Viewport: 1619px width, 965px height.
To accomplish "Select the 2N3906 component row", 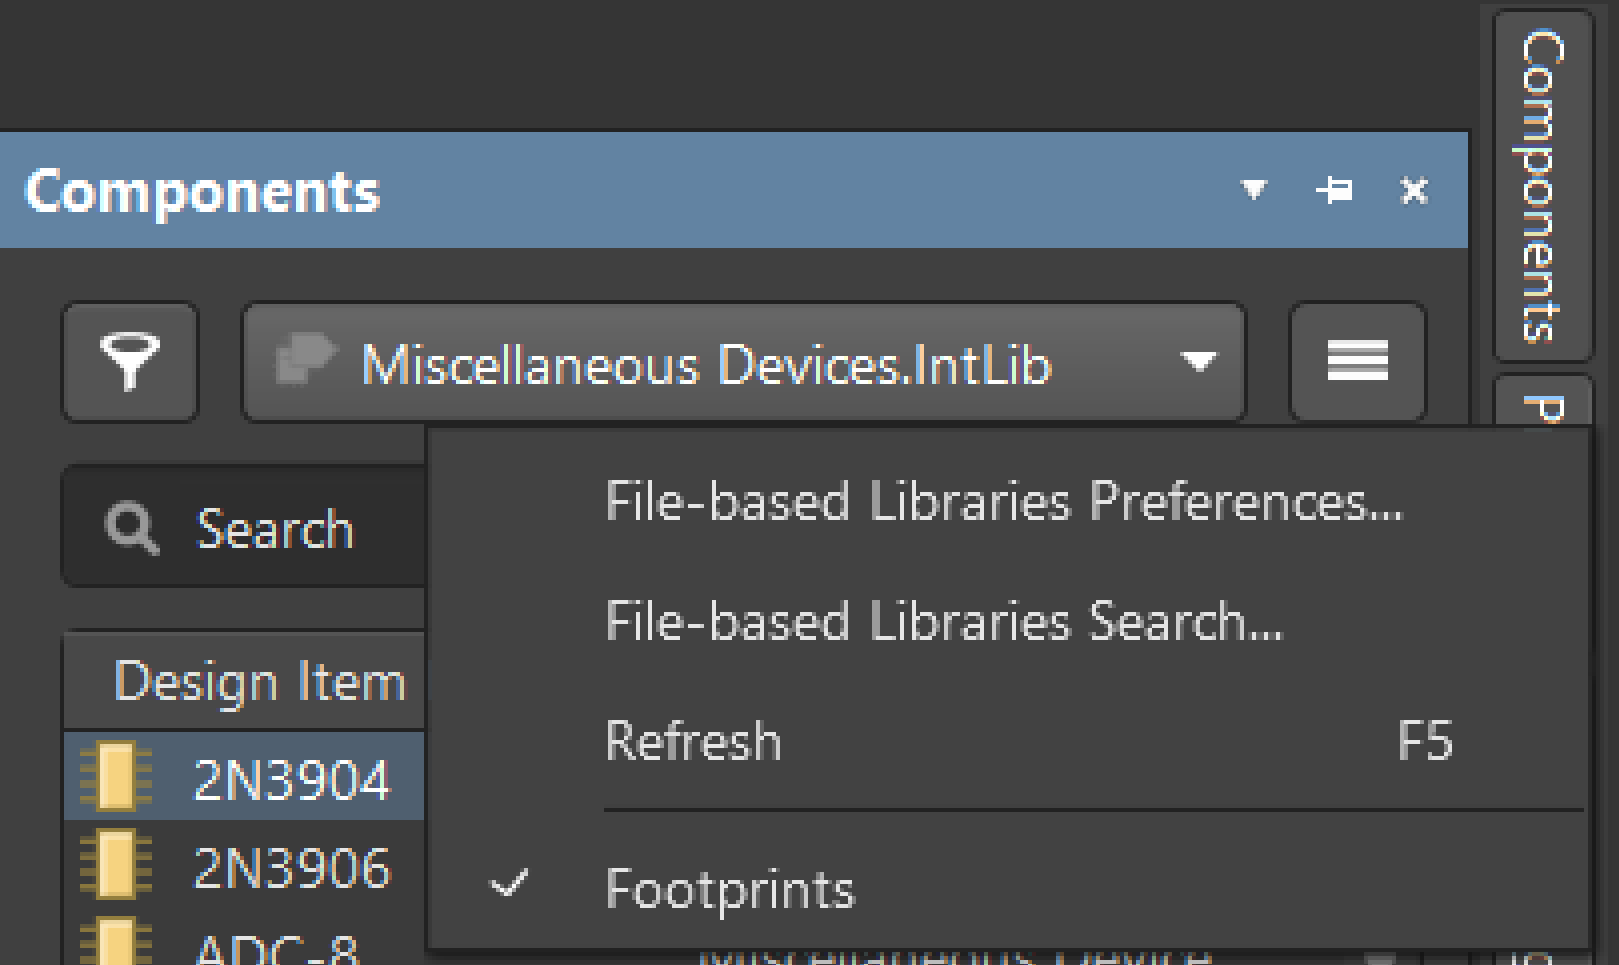I will coord(290,867).
